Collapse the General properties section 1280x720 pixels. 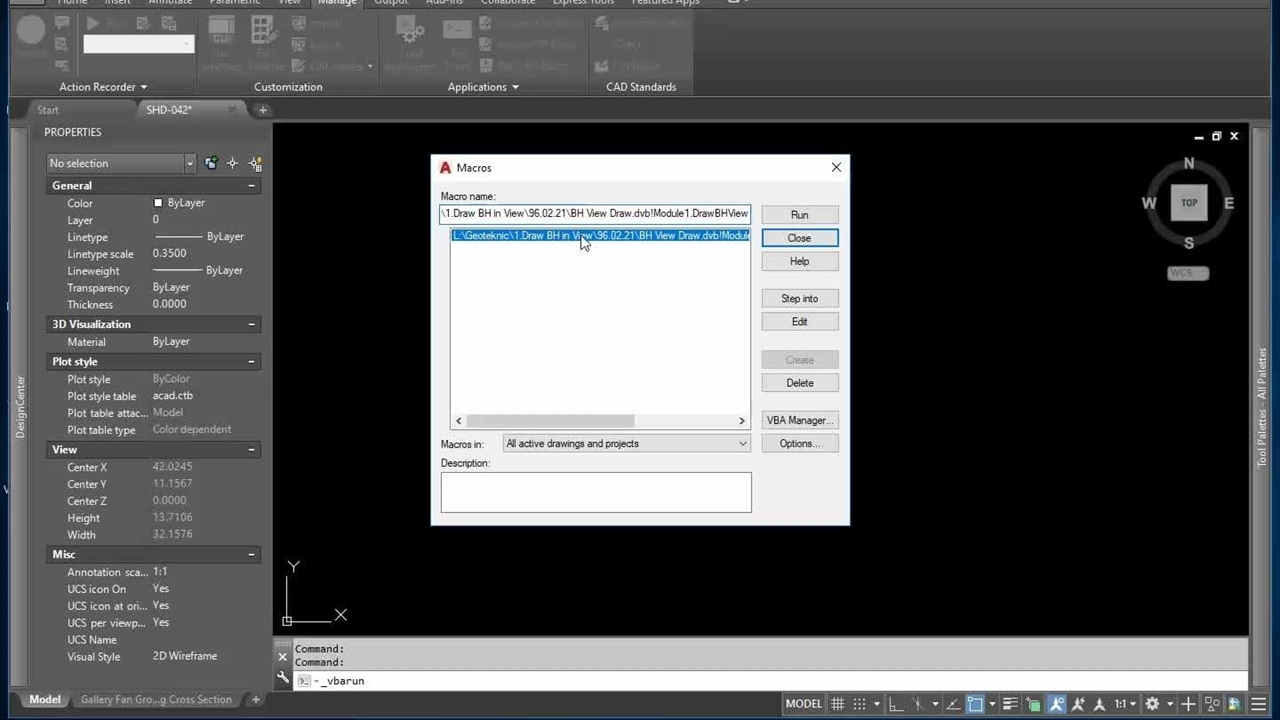[252, 186]
